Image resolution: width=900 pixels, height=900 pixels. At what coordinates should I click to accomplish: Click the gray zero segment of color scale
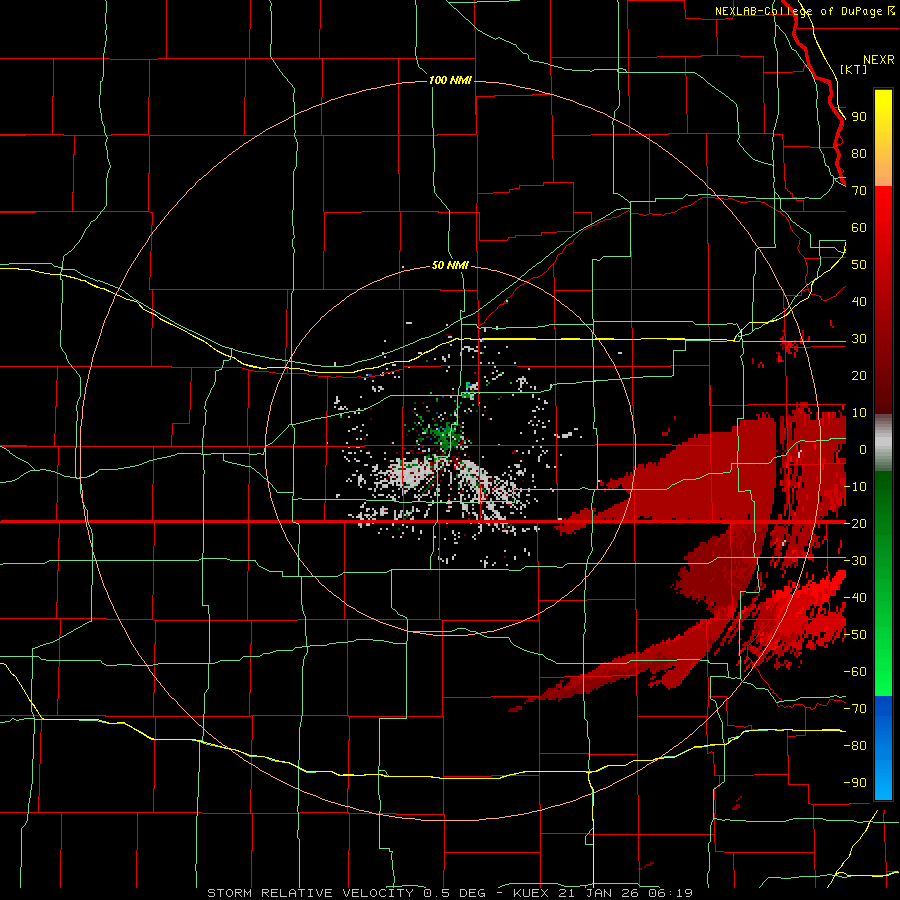[883, 443]
